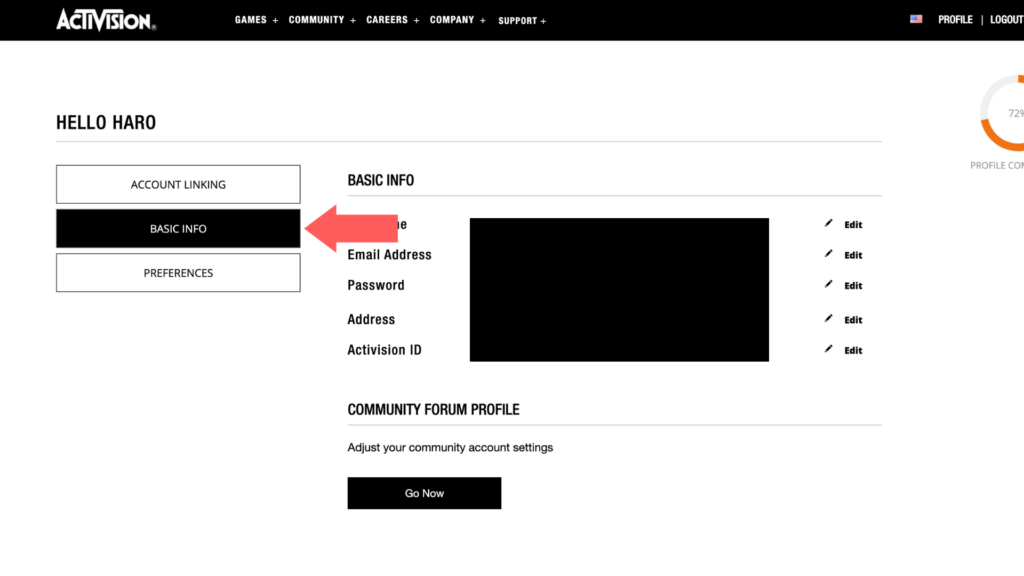The image size is (1024, 576).
Task: Click the Activision ID label
Action: [x=384, y=350]
